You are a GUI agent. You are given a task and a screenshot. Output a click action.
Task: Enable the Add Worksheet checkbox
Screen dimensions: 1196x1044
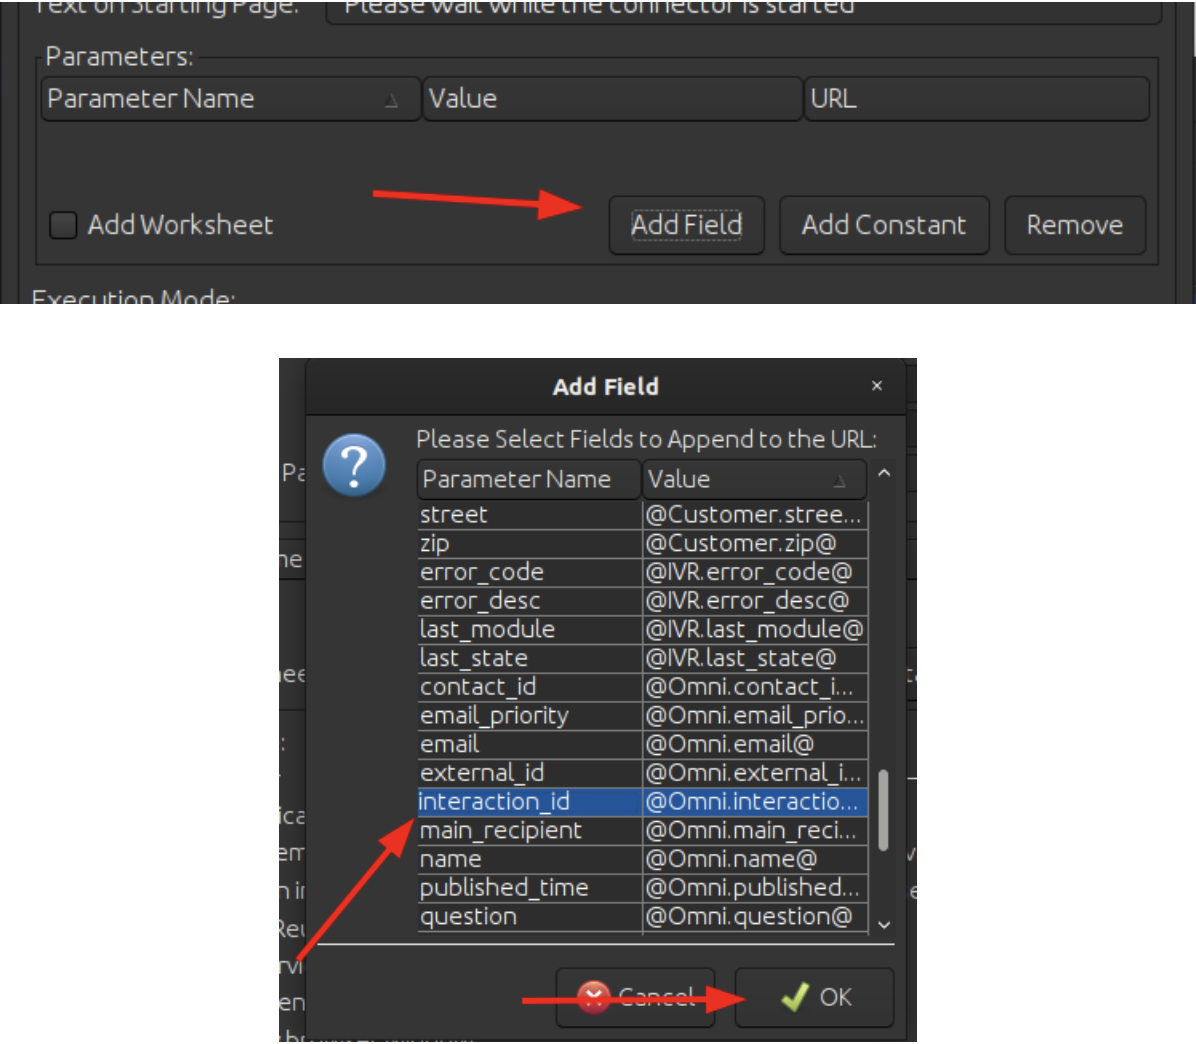(x=63, y=225)
